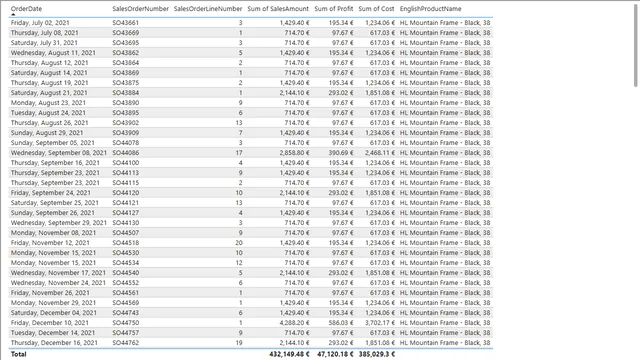Select product name in the SO43884 row
The height and width of the screenshot is (360, 640).
(445, 93)
